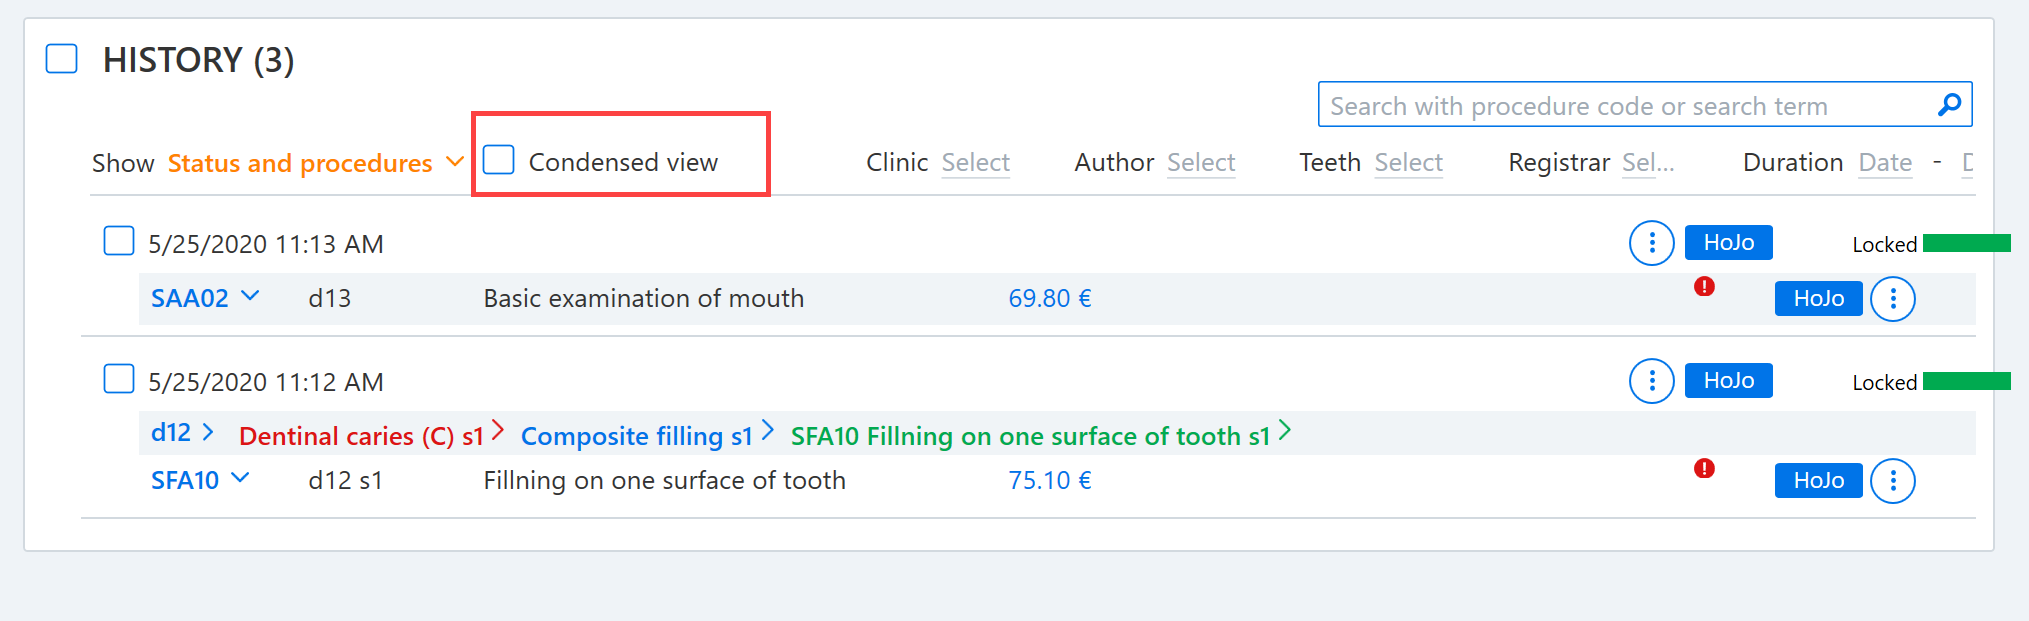Check the HISTORY select-all checkbox

click(62, 58)
